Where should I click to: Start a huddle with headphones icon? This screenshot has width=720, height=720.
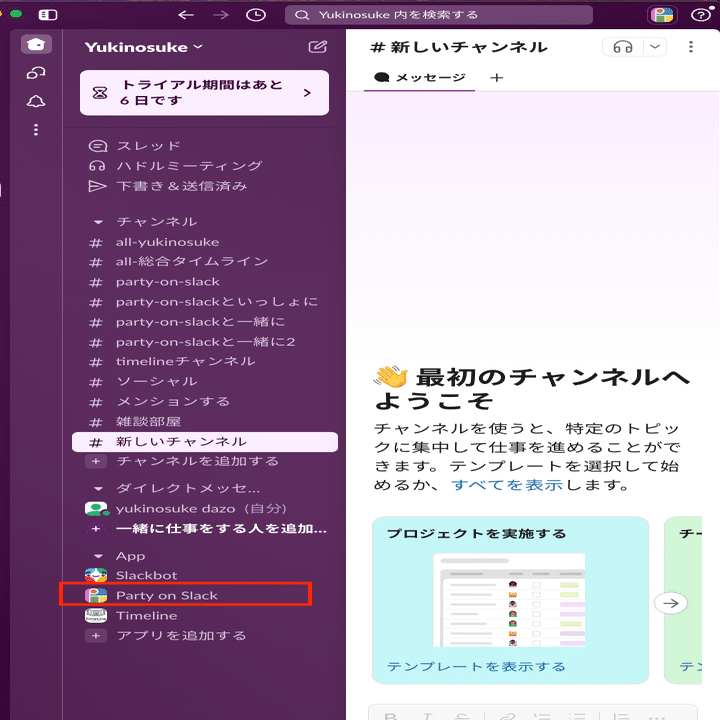(x=623, y=47)
